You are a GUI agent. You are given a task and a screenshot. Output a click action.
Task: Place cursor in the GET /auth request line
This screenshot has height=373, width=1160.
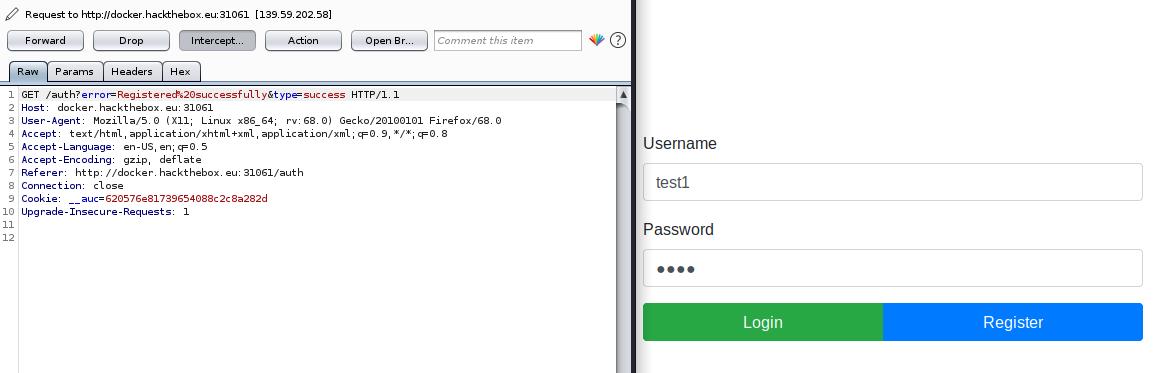[210, 95]
